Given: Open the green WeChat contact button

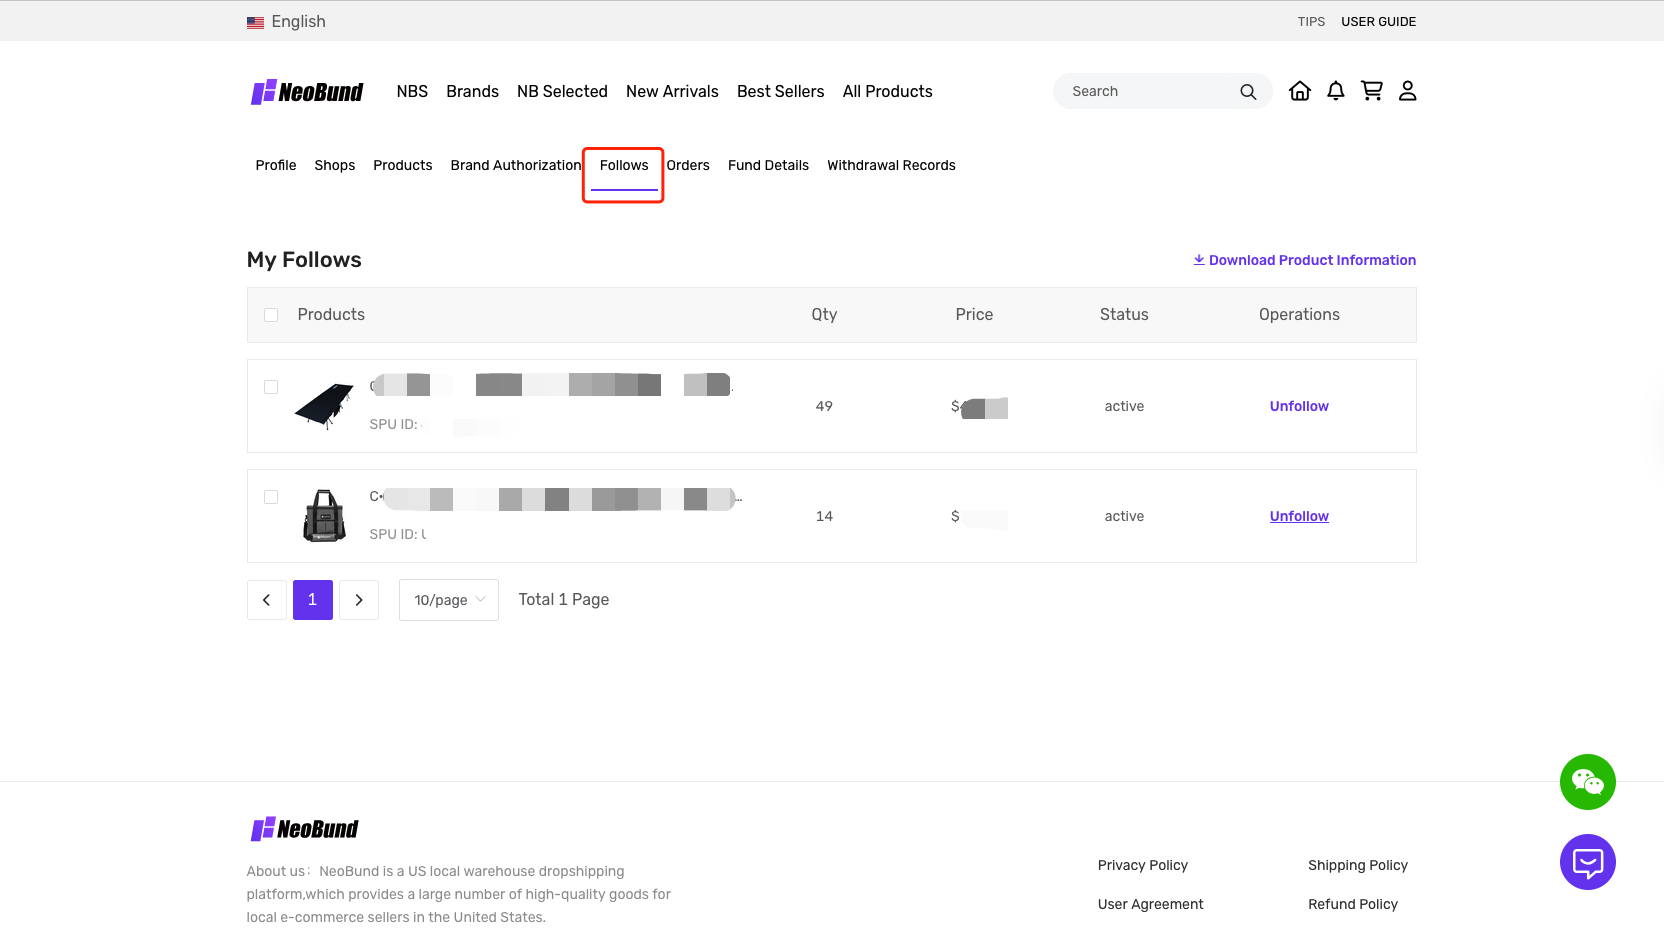Looking at the screenshot, I should click(1587, 782).
